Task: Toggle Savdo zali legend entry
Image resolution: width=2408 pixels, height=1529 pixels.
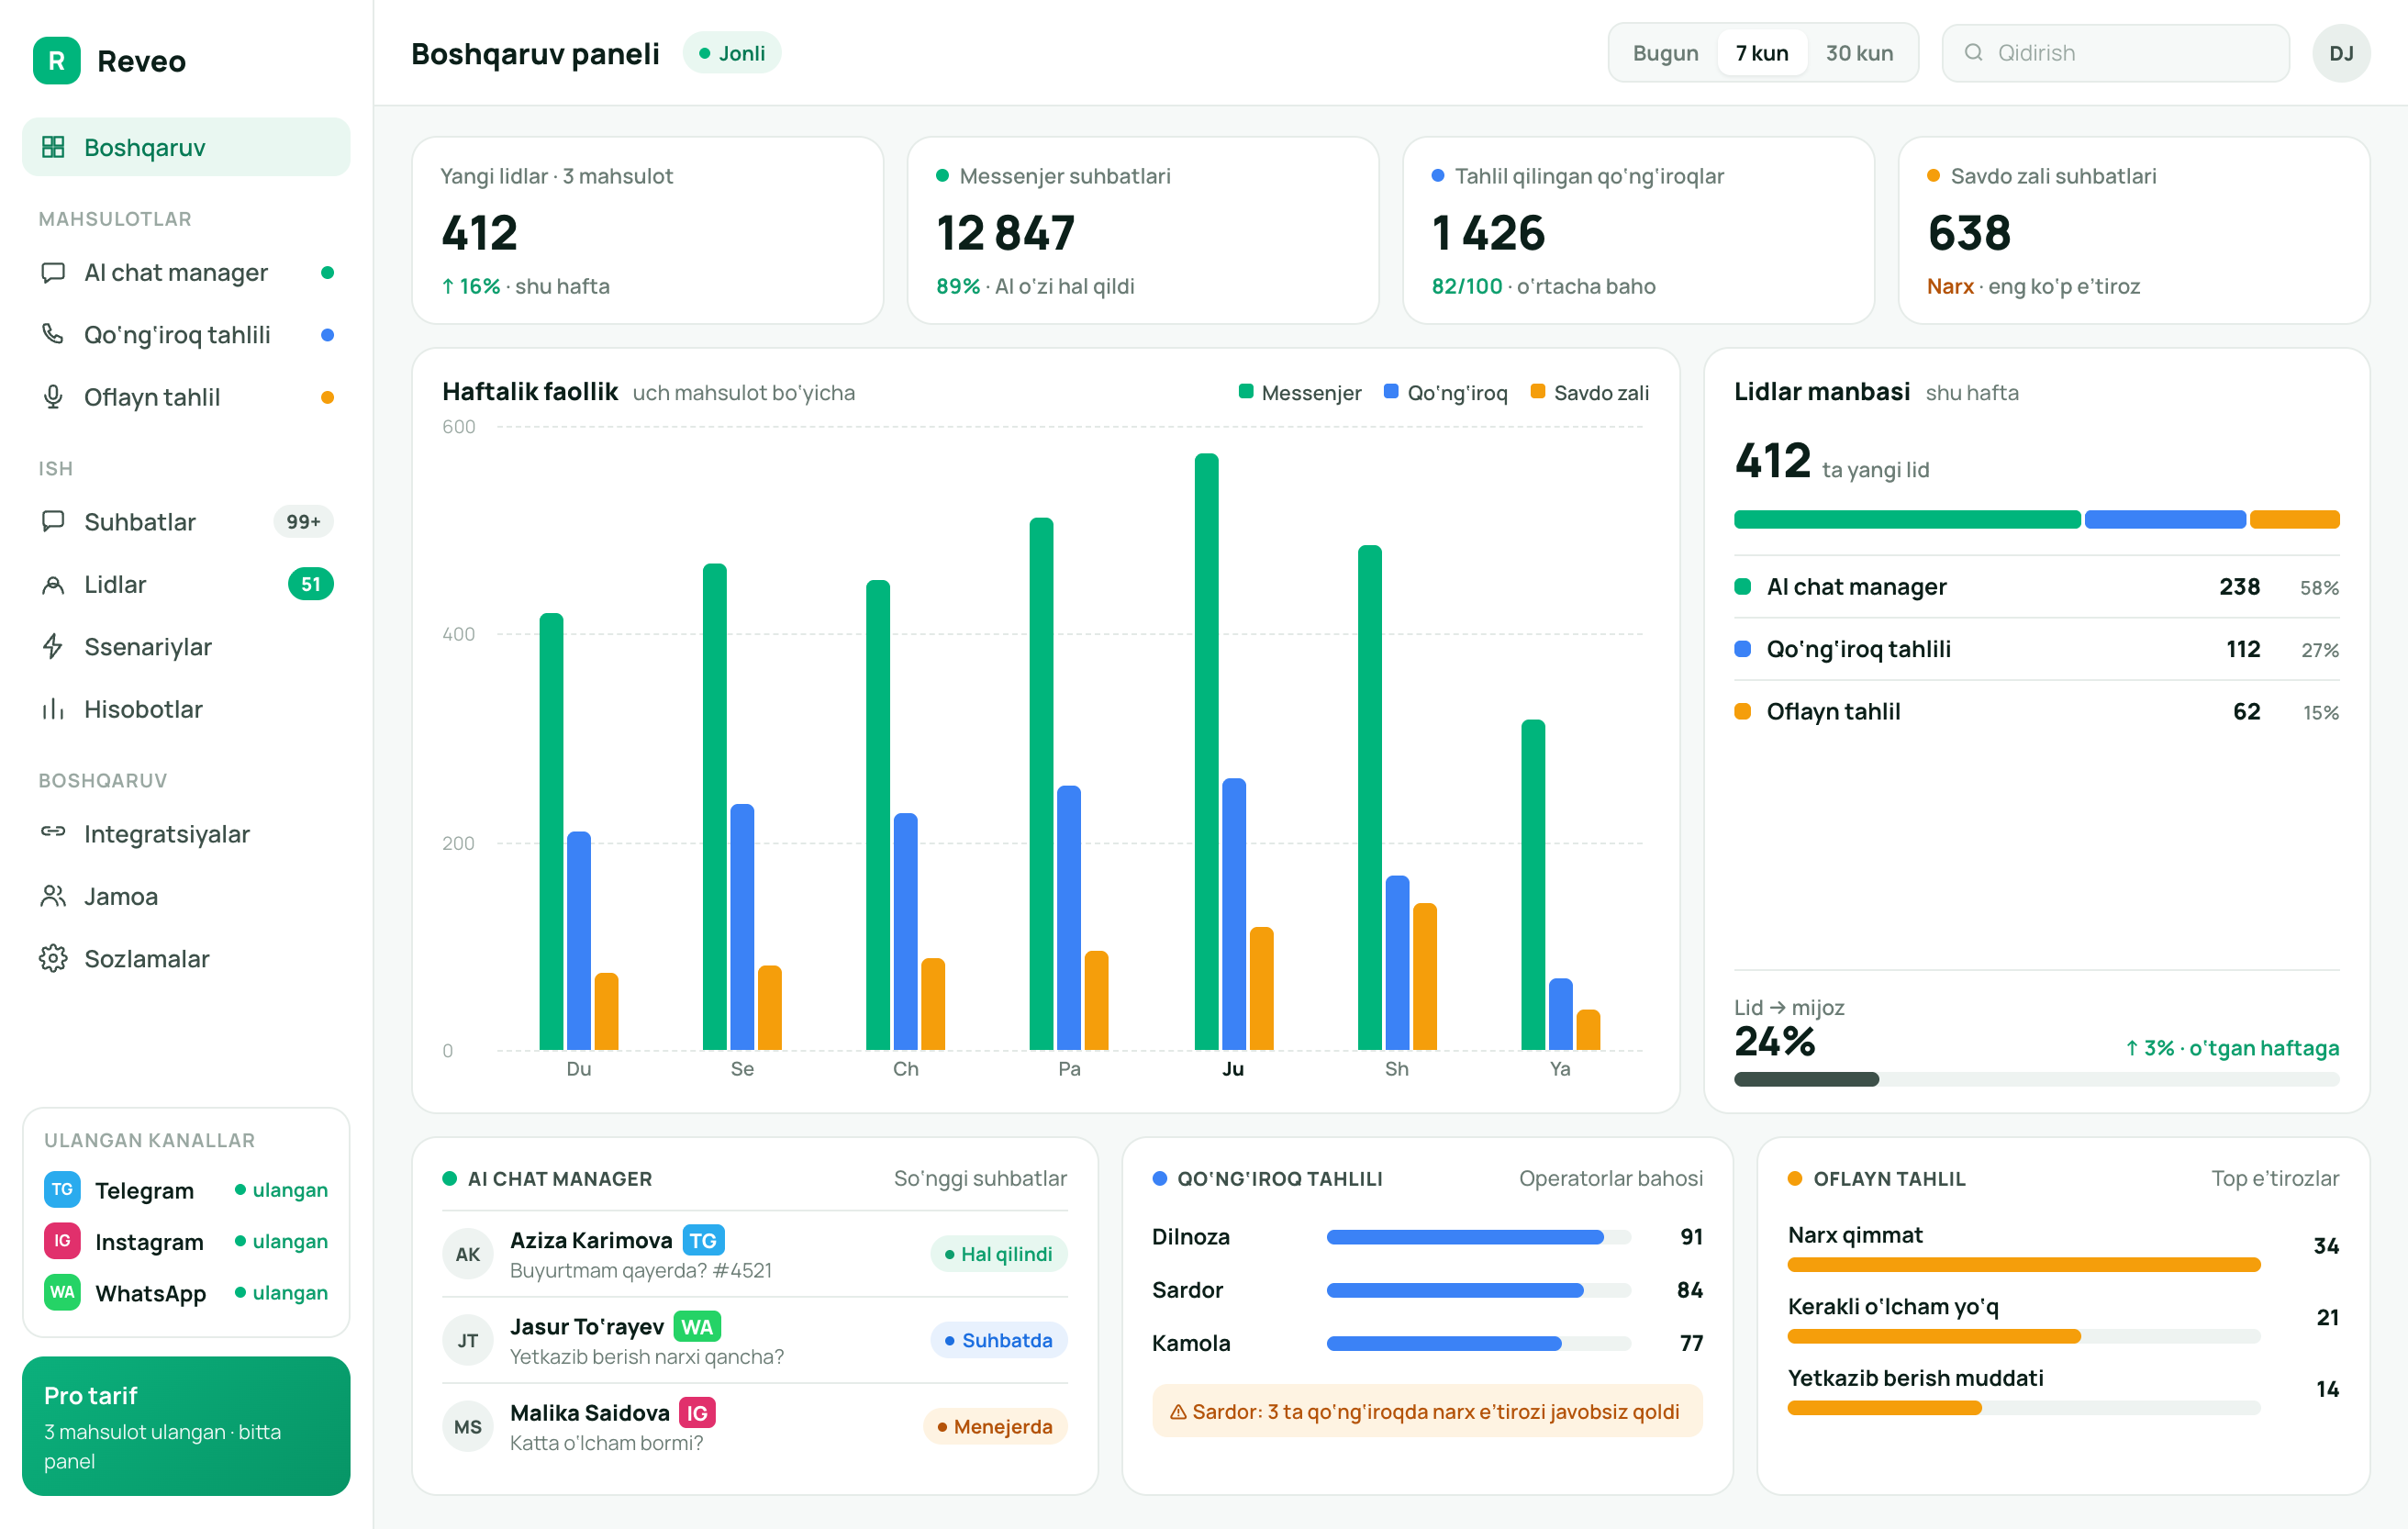Action: 1589,392
